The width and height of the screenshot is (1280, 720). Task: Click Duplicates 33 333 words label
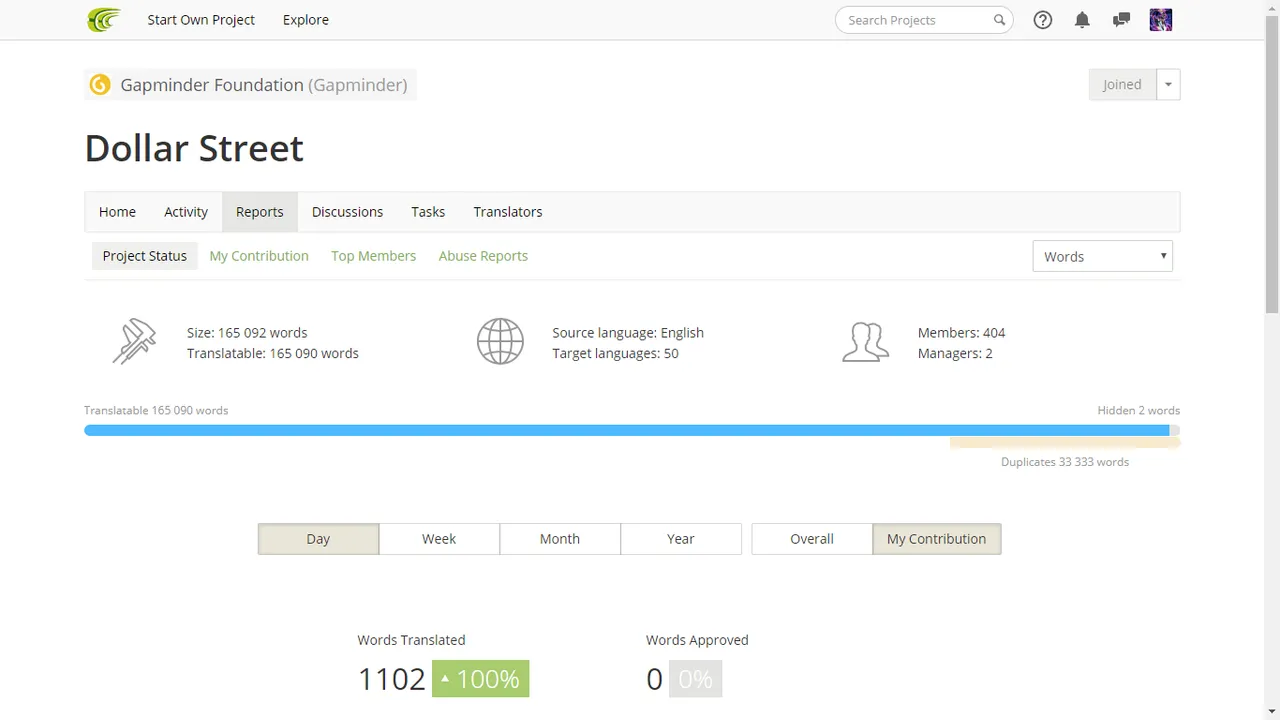[1065, 462]
